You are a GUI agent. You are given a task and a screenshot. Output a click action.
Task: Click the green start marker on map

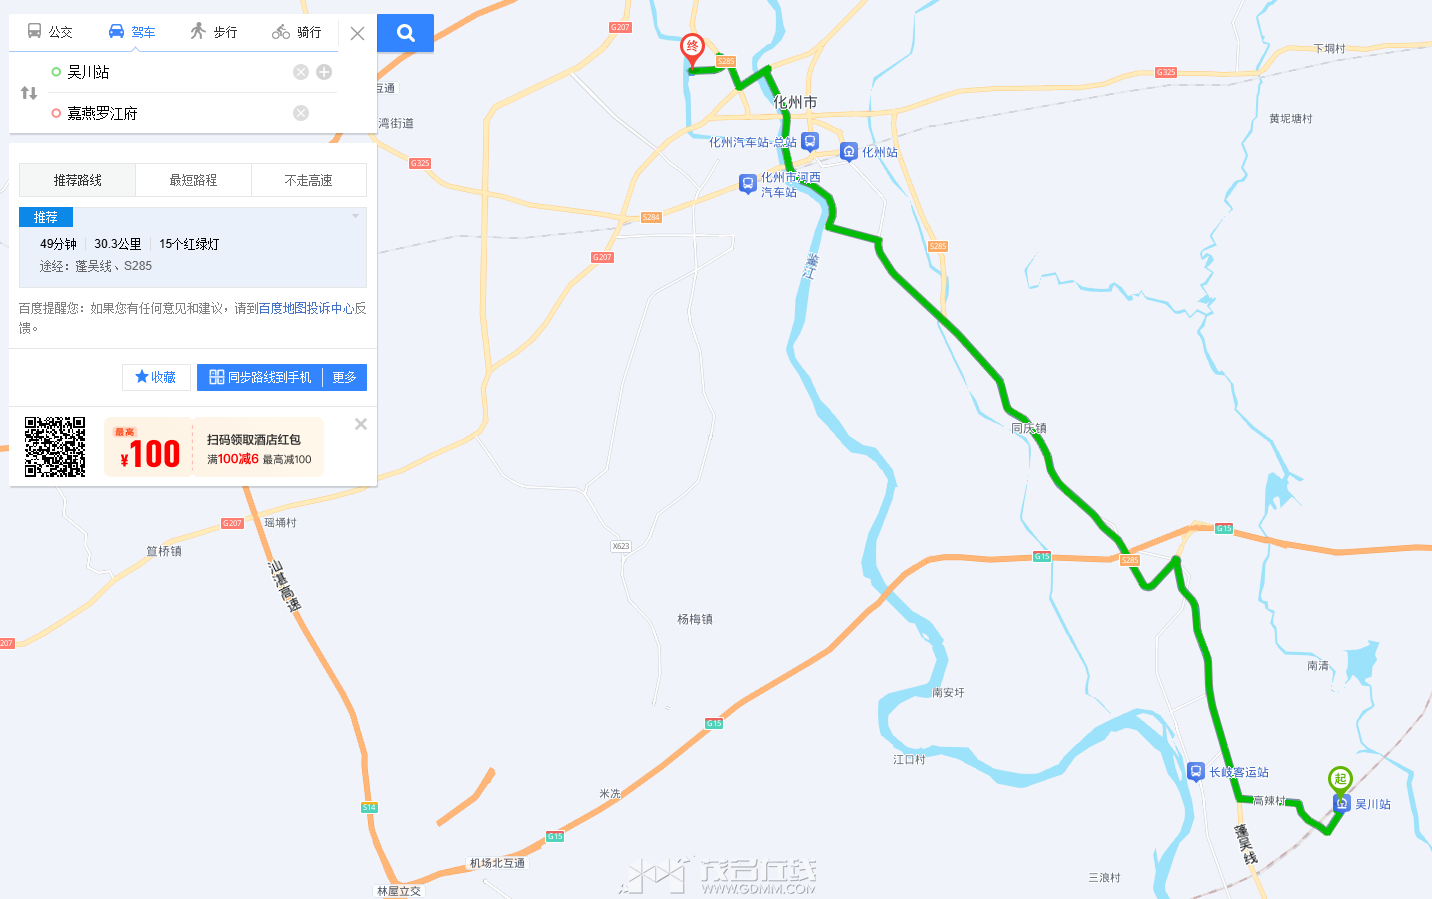coord(1340,780)
